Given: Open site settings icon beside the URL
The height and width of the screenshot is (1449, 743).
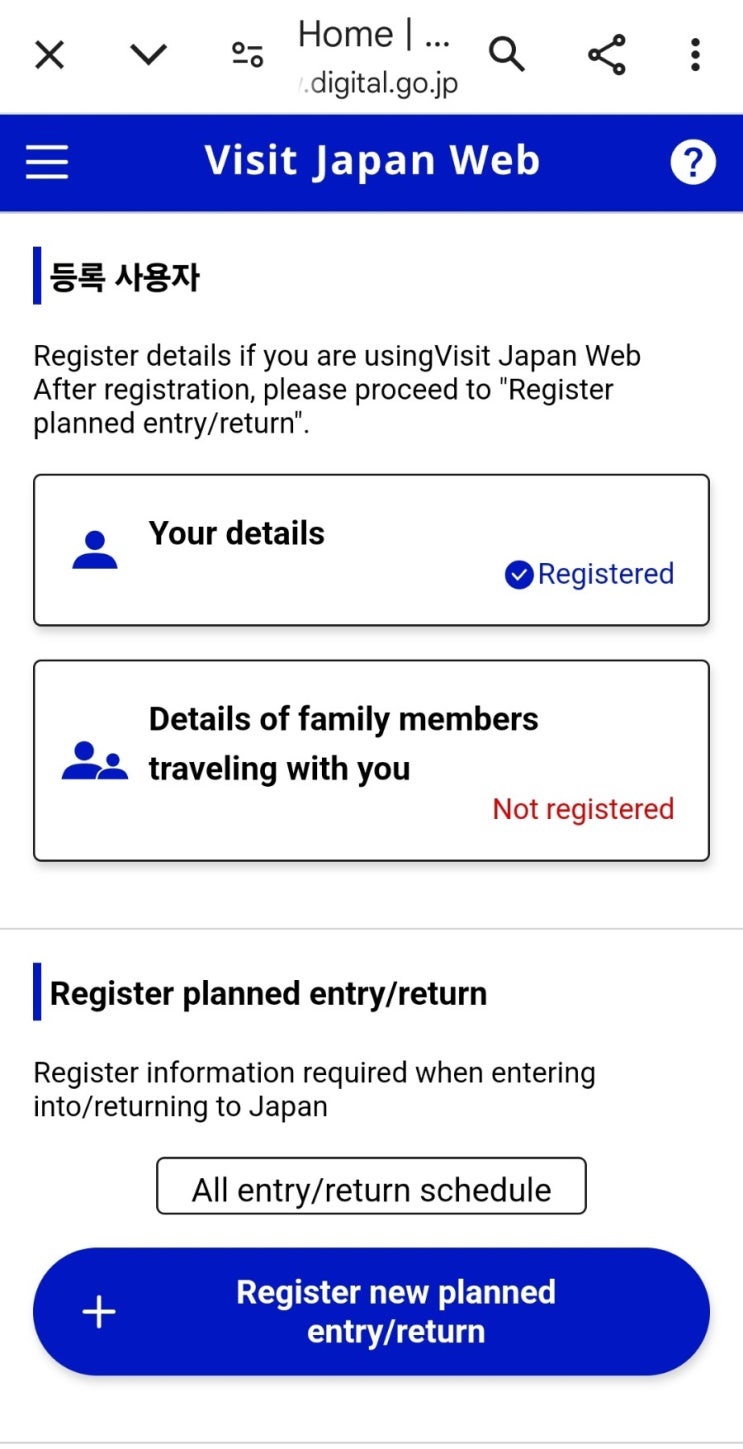Looking at the screenshot, I should (247, 55).
